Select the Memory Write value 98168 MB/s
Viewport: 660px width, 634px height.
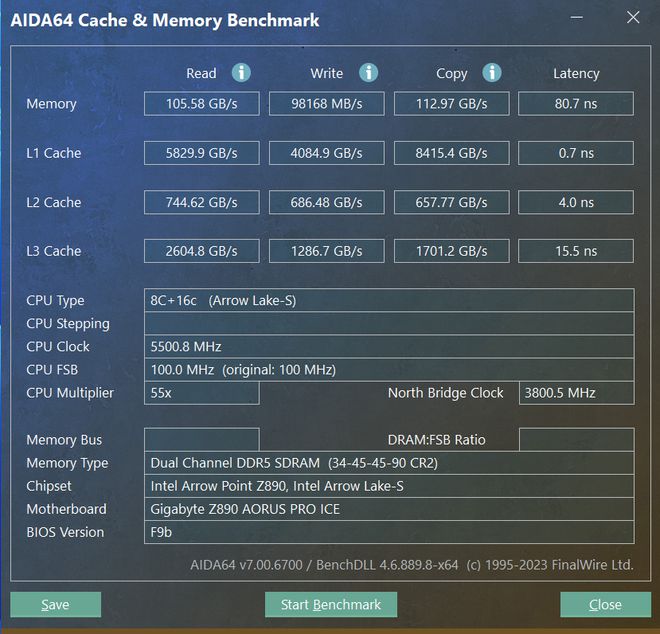[x=327, y=104]
